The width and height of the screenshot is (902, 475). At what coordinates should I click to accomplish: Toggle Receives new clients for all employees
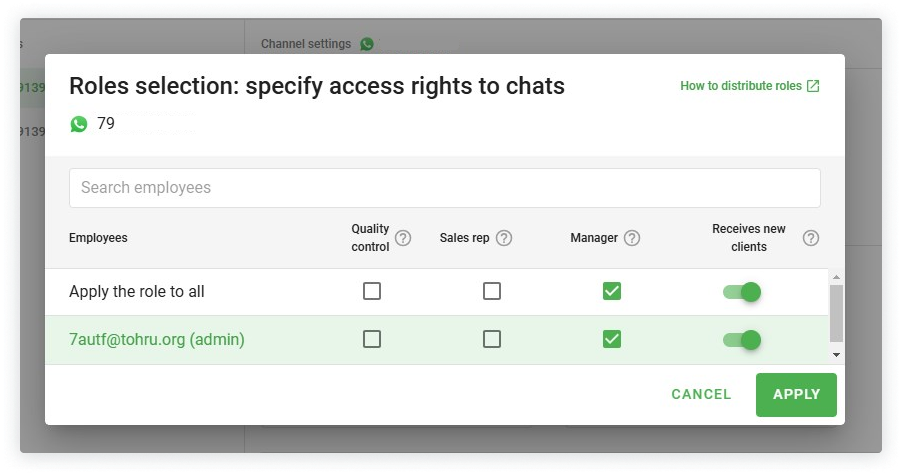(x=742, y=291)
